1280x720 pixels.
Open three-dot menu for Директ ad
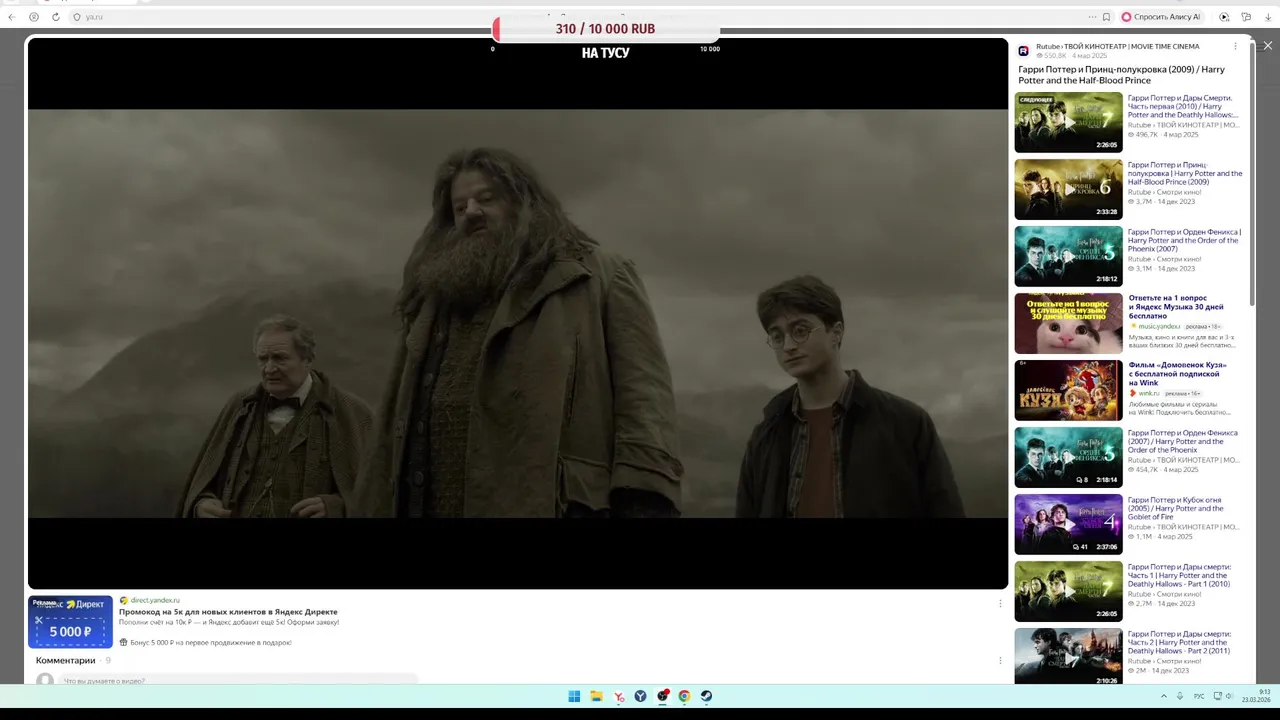coord(1000,603)
